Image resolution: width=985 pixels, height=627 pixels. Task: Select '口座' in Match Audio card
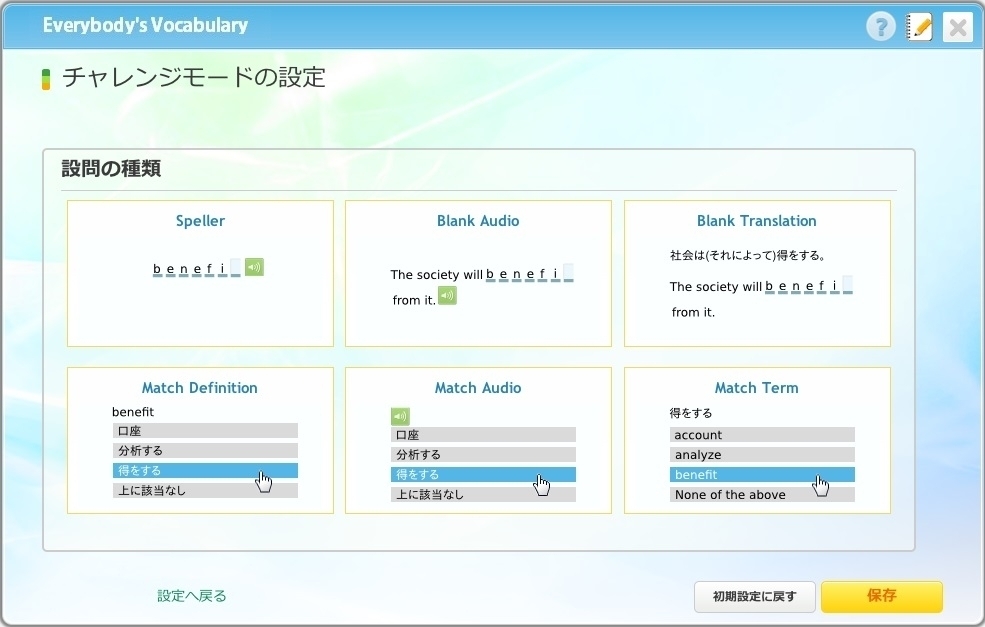483,435
